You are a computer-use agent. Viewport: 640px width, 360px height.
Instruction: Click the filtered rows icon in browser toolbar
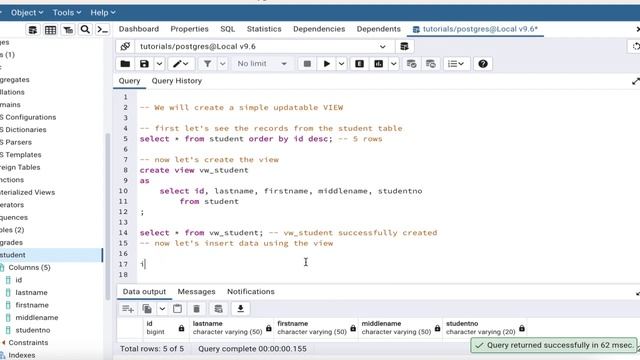click(68, 30)
